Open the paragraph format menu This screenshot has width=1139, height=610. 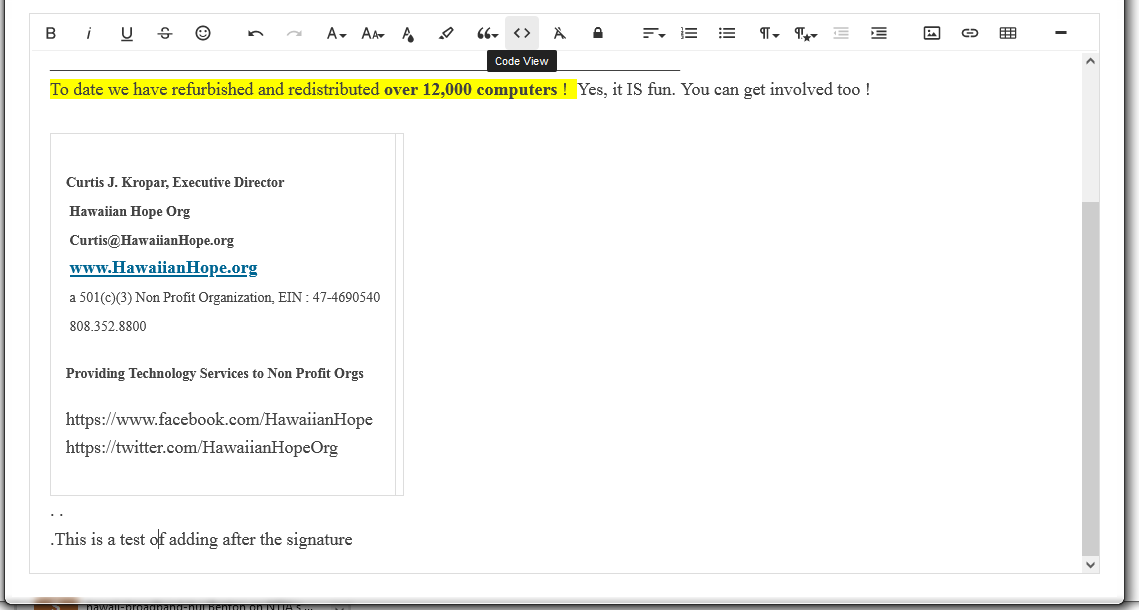pos(769,33)
